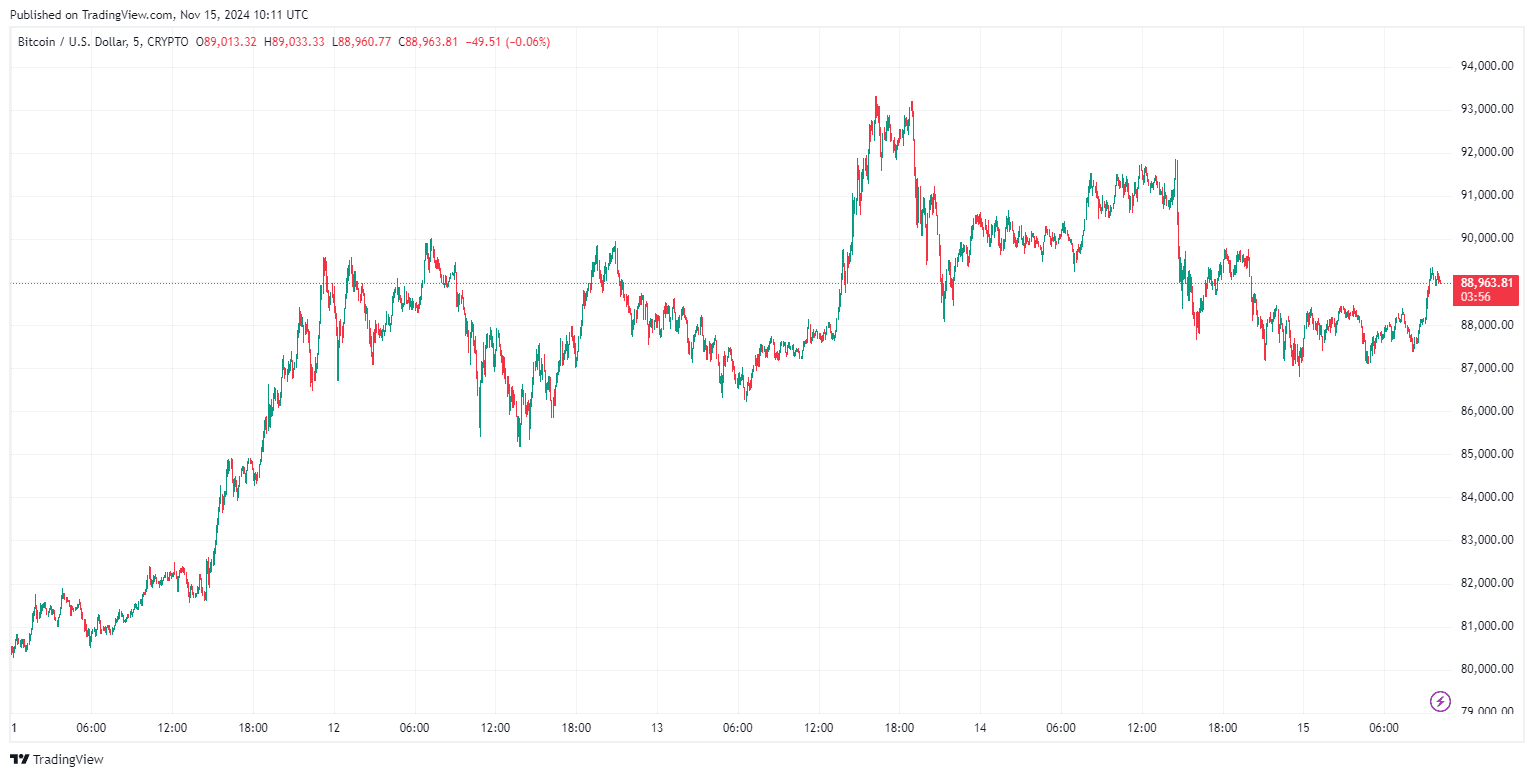Click the open value O89,013.32
Viewport: 1534px width, 777px height.
pos(226,42)
